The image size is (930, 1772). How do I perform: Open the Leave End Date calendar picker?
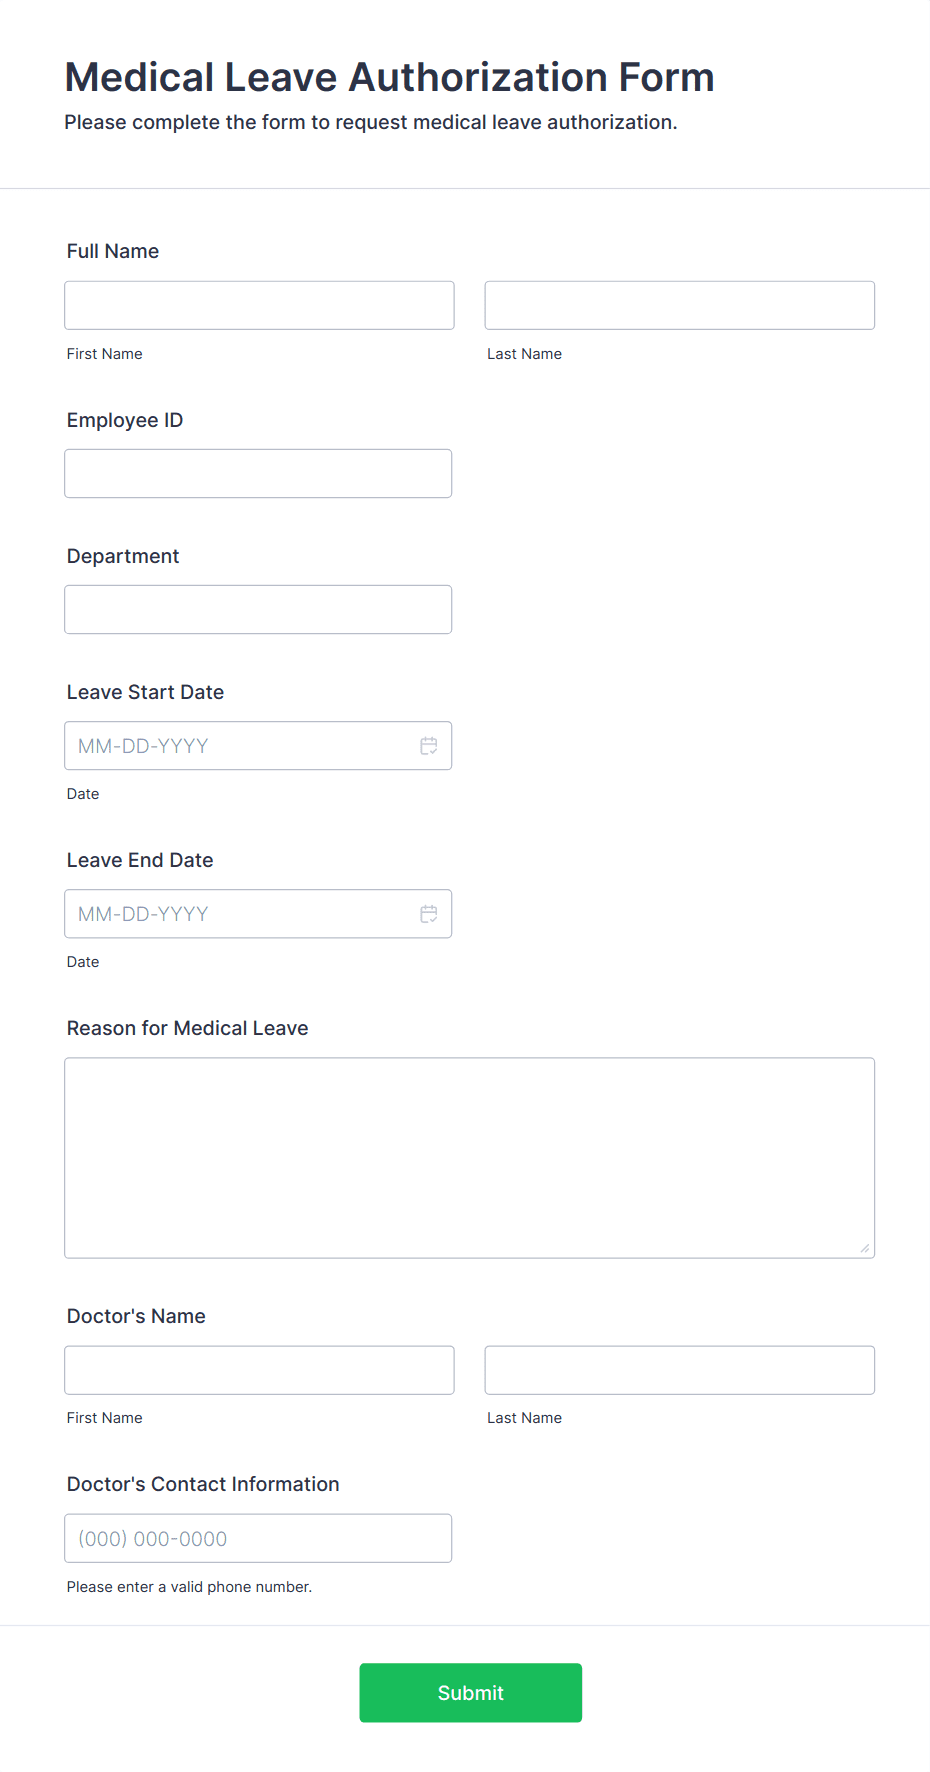coord(429,913)
